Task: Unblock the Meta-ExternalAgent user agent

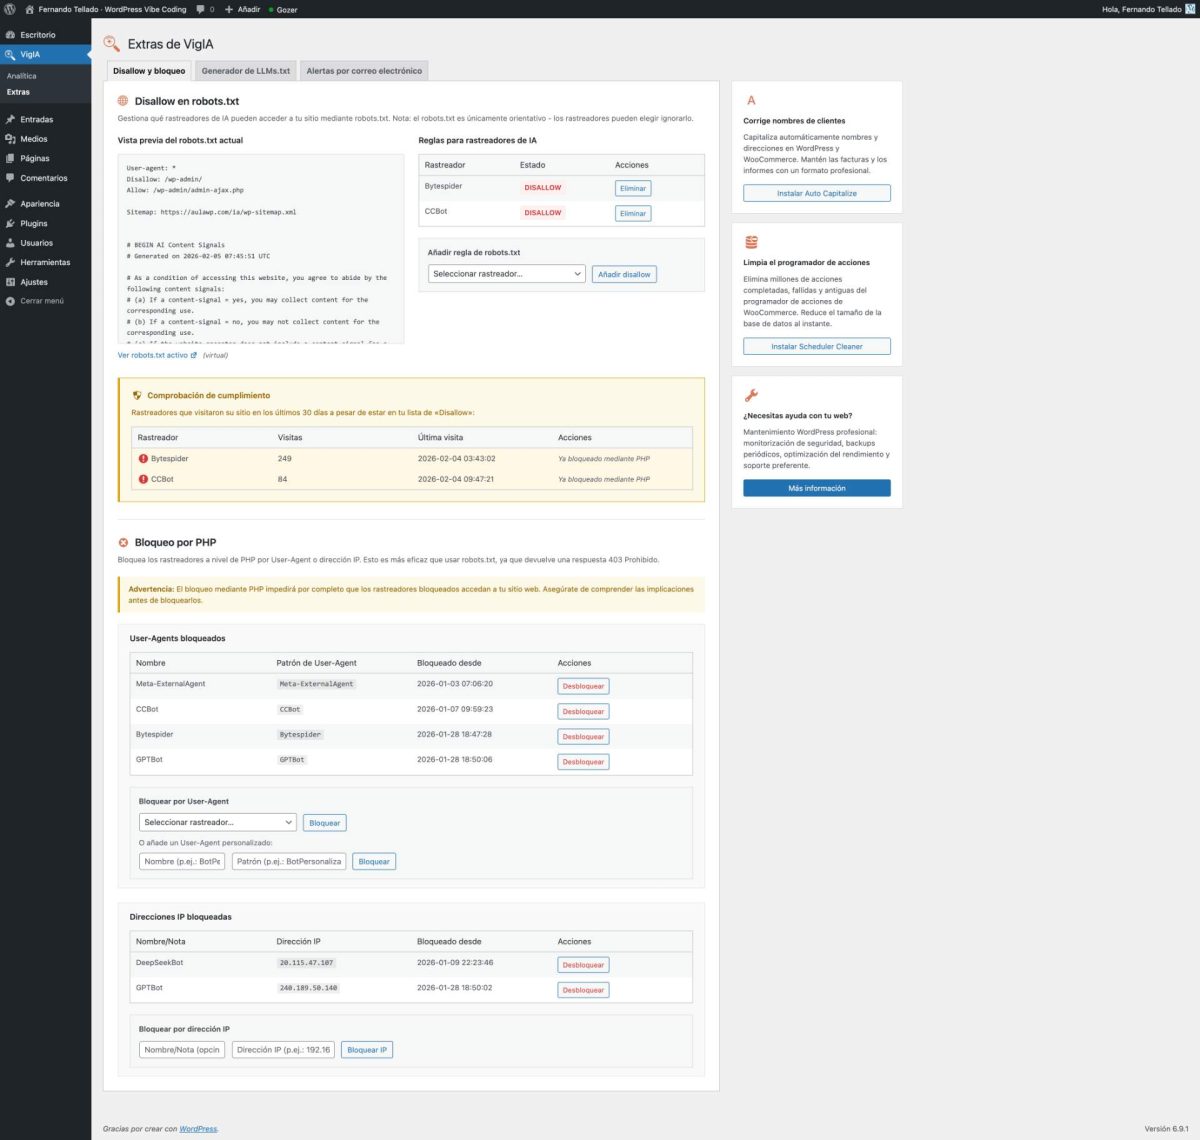Action: click(583, 686)
